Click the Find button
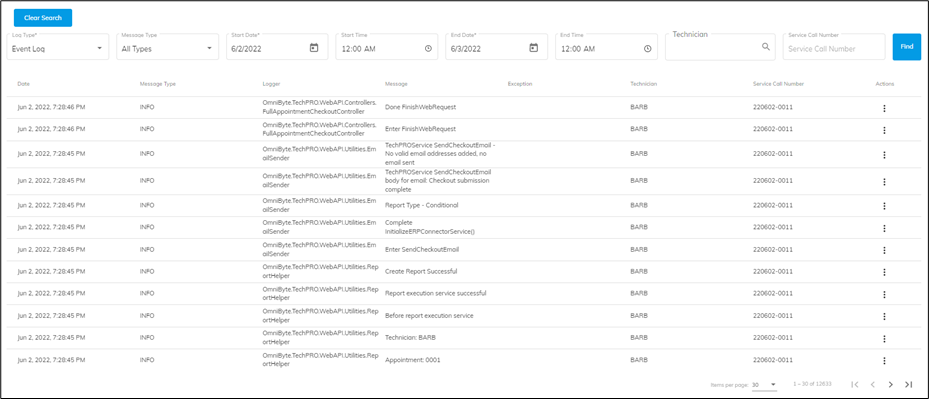 [906, 46]
